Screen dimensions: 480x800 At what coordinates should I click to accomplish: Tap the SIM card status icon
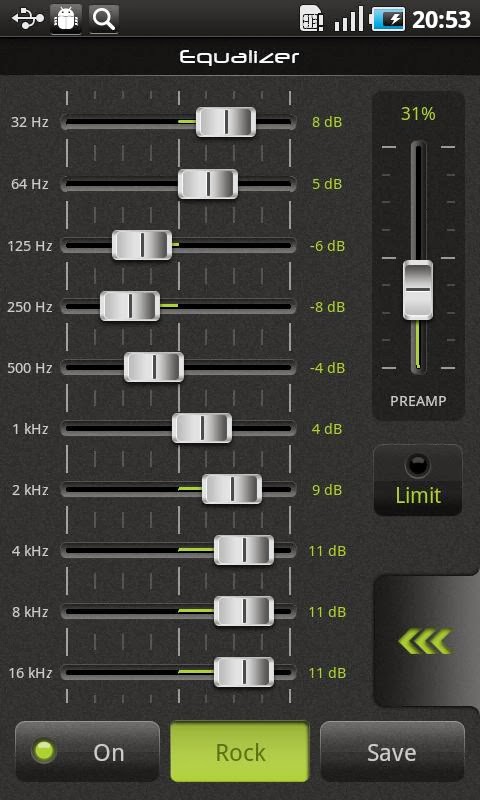[x=311, y=19]
